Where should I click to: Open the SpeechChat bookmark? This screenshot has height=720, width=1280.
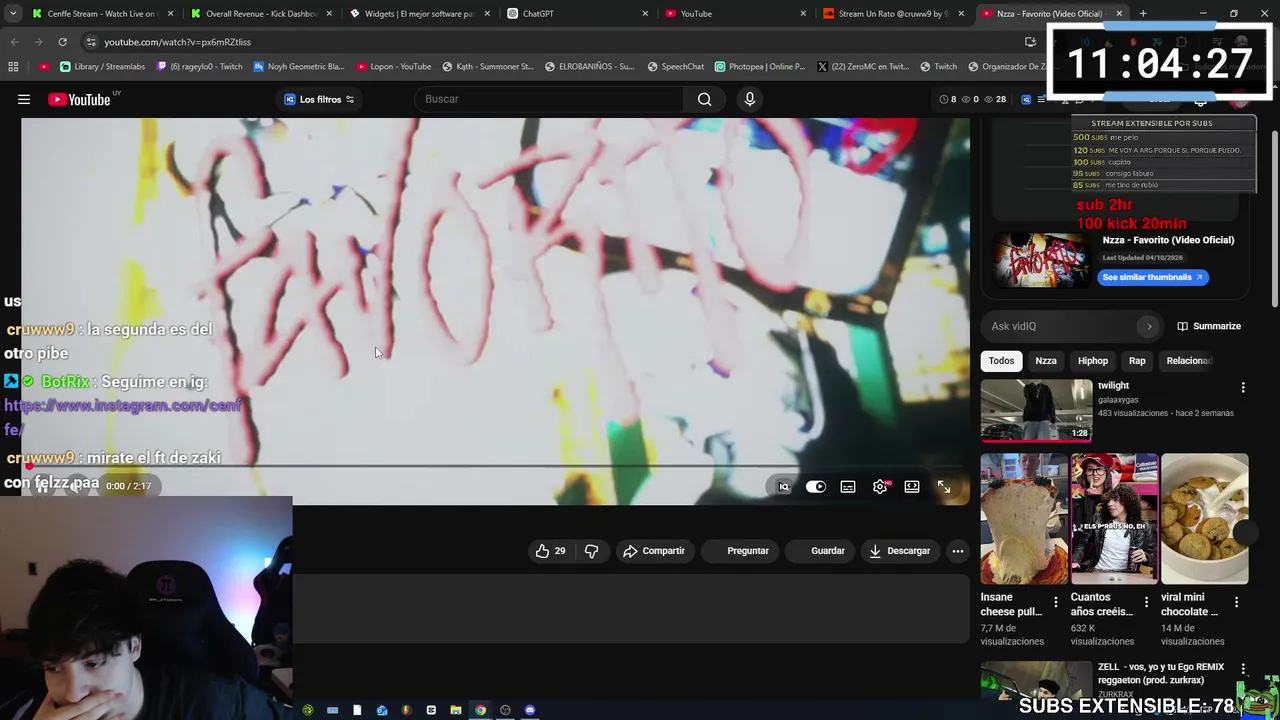click(x=675, y=67)
